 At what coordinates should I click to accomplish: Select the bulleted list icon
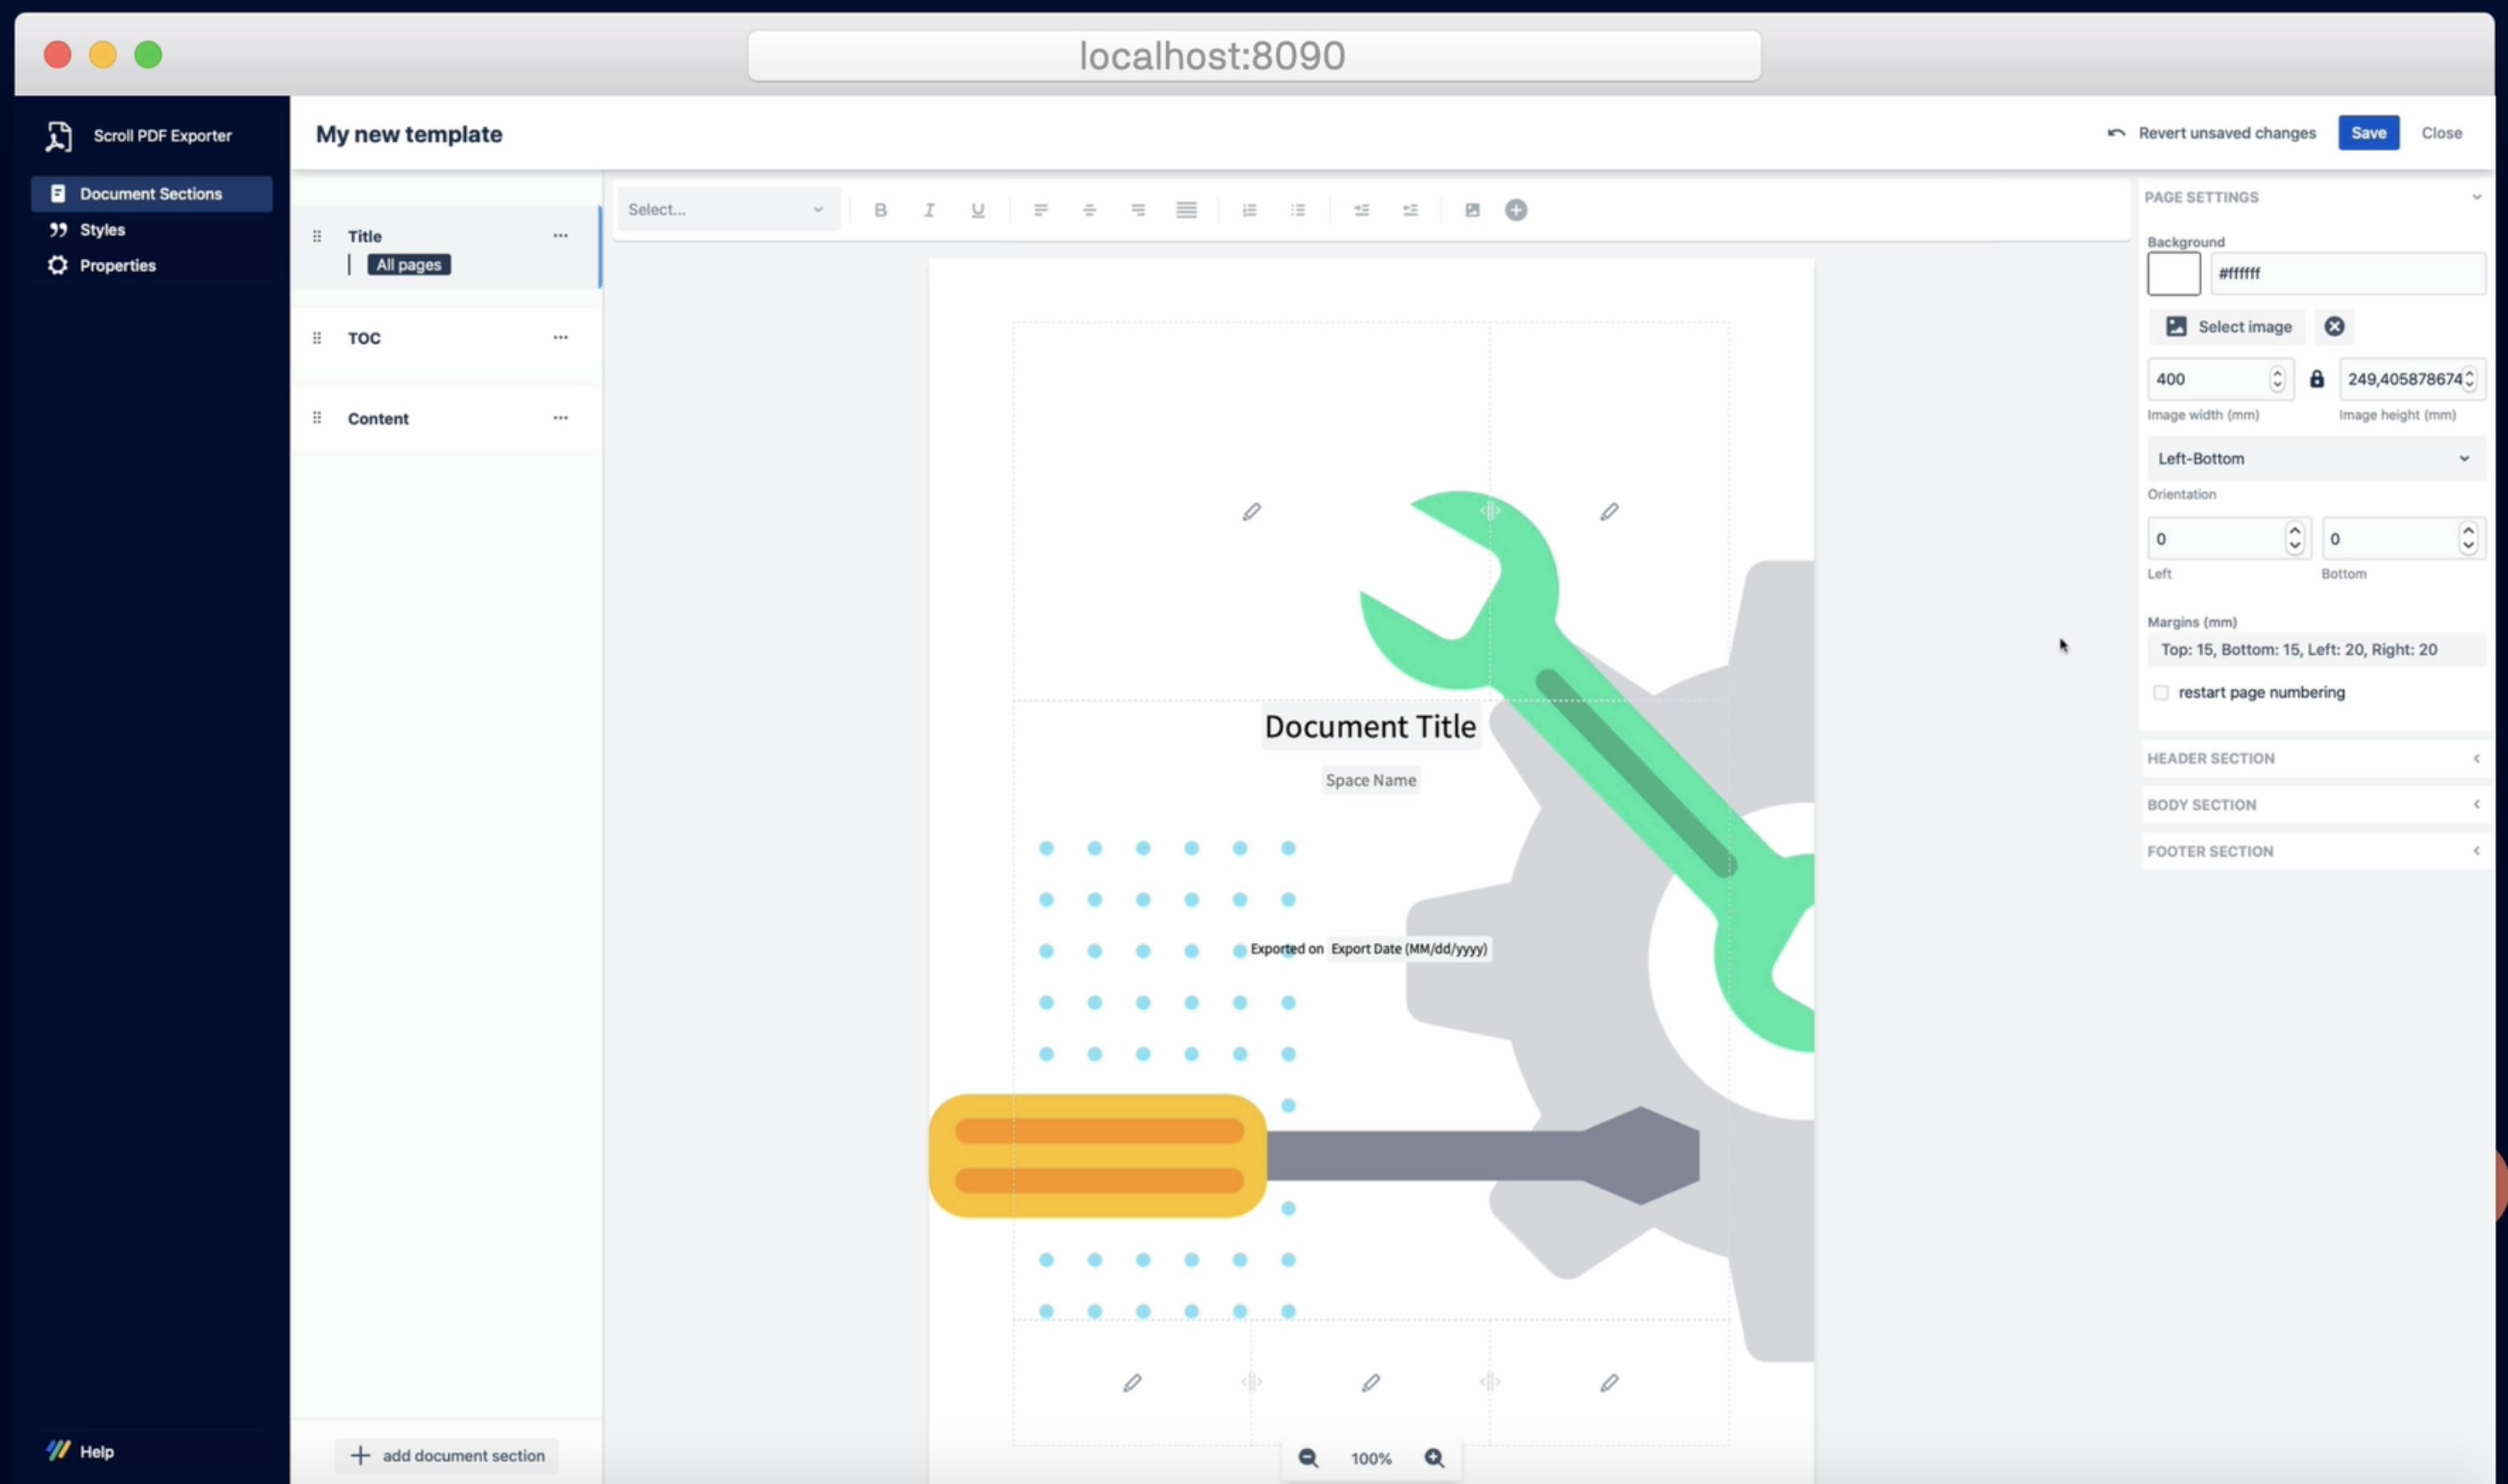(1299, 210)
